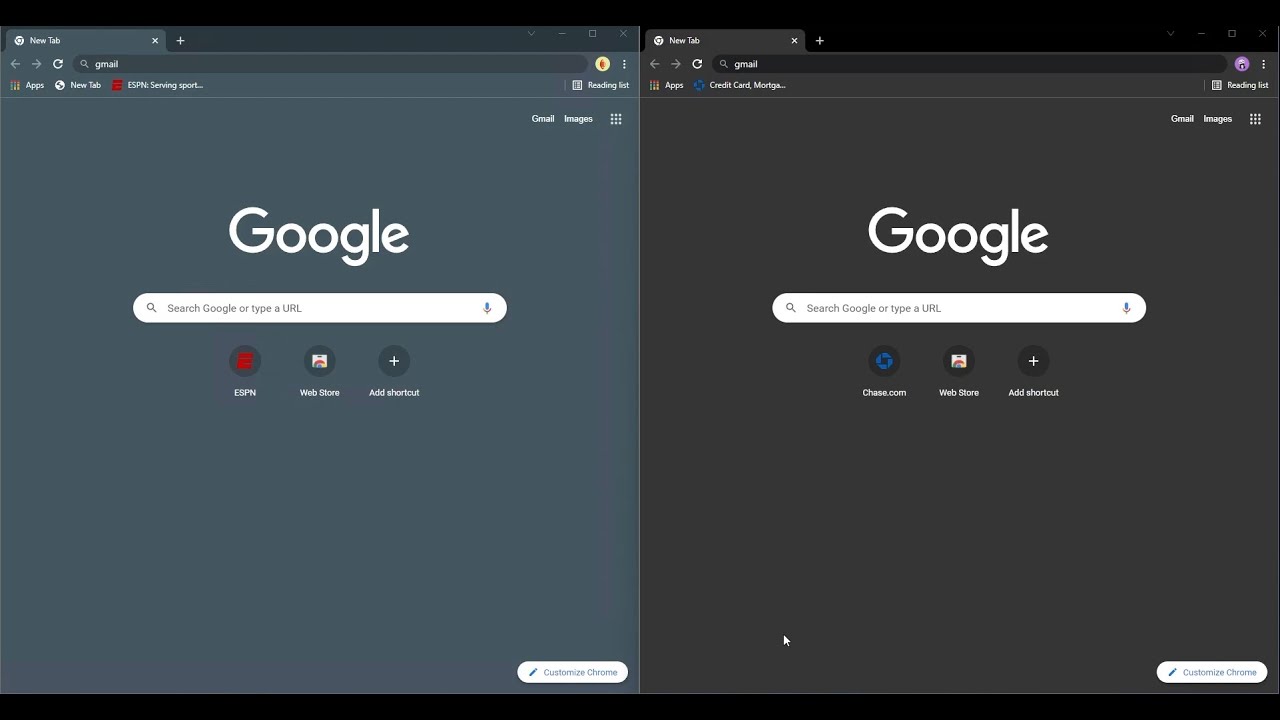
Task: Open the Apps bookmark in the left window
Action: click(27, 85)
